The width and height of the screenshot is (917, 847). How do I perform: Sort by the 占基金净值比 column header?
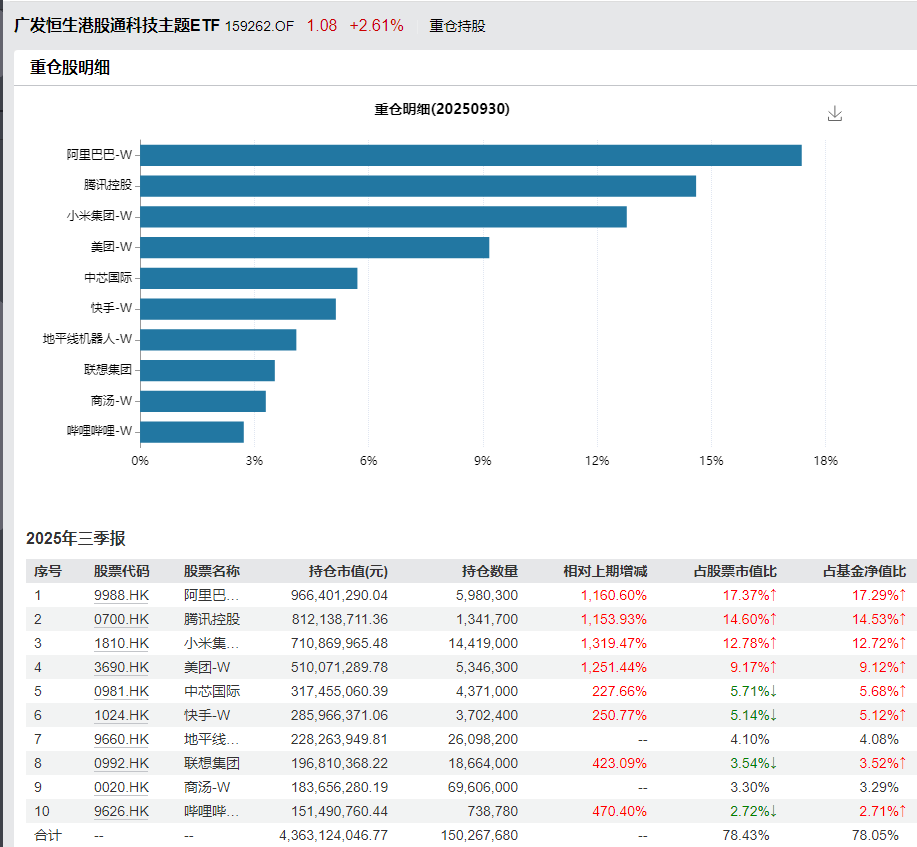coord(864,571)
